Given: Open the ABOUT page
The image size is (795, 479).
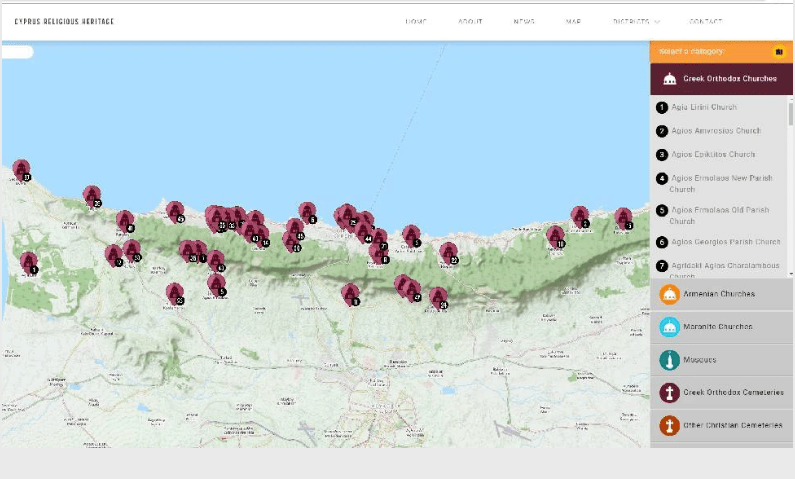Looking at the screenshot, I should 470,22.
